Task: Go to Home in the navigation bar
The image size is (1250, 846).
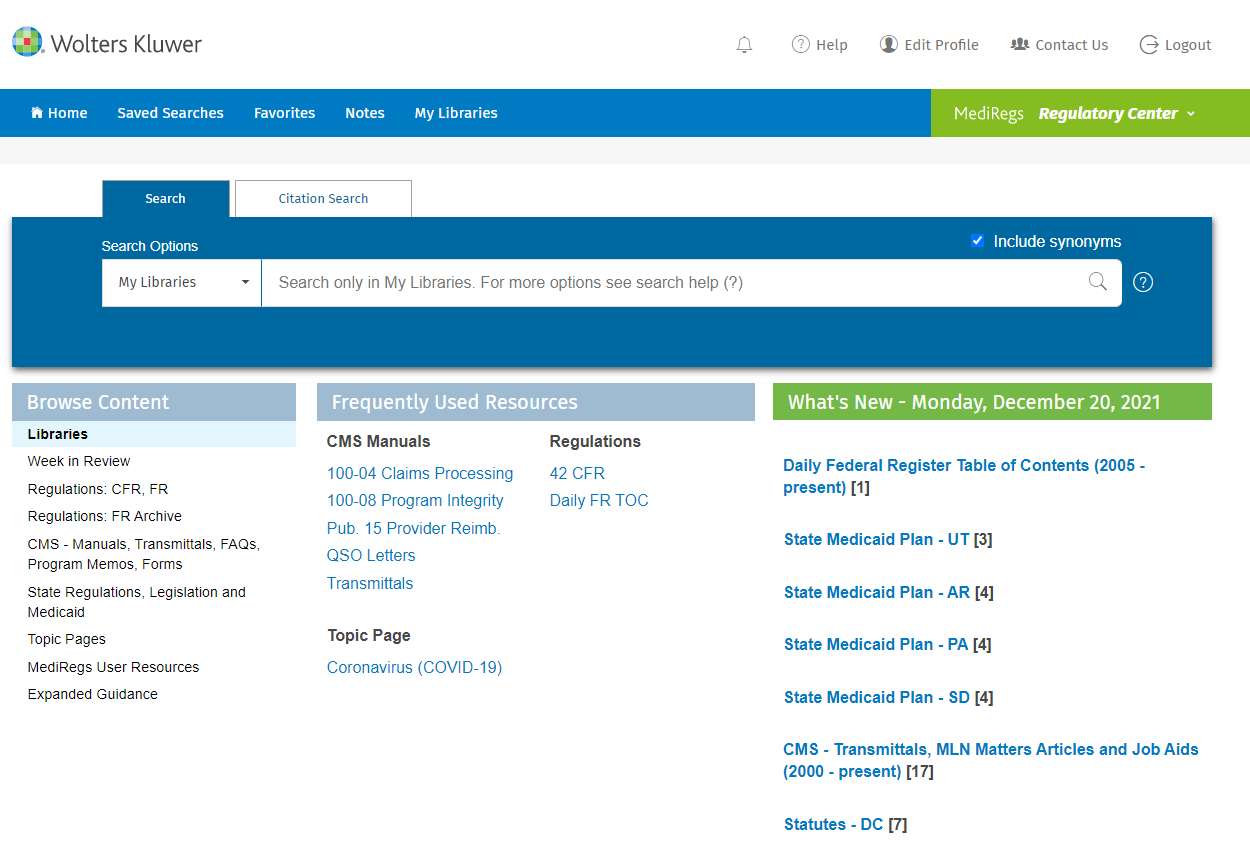Action: click(59, 113)
